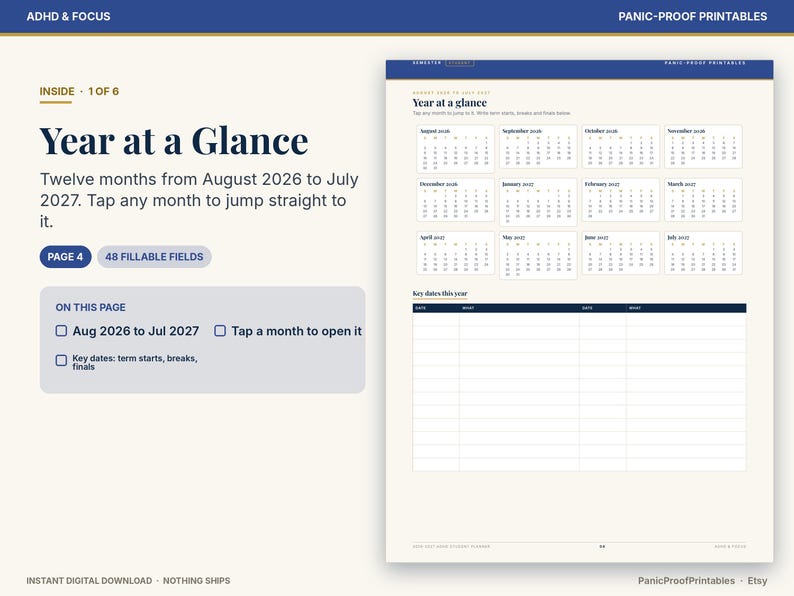Jump to the July 2027 month
Screen dimensions: 794x596
[703, 253]
